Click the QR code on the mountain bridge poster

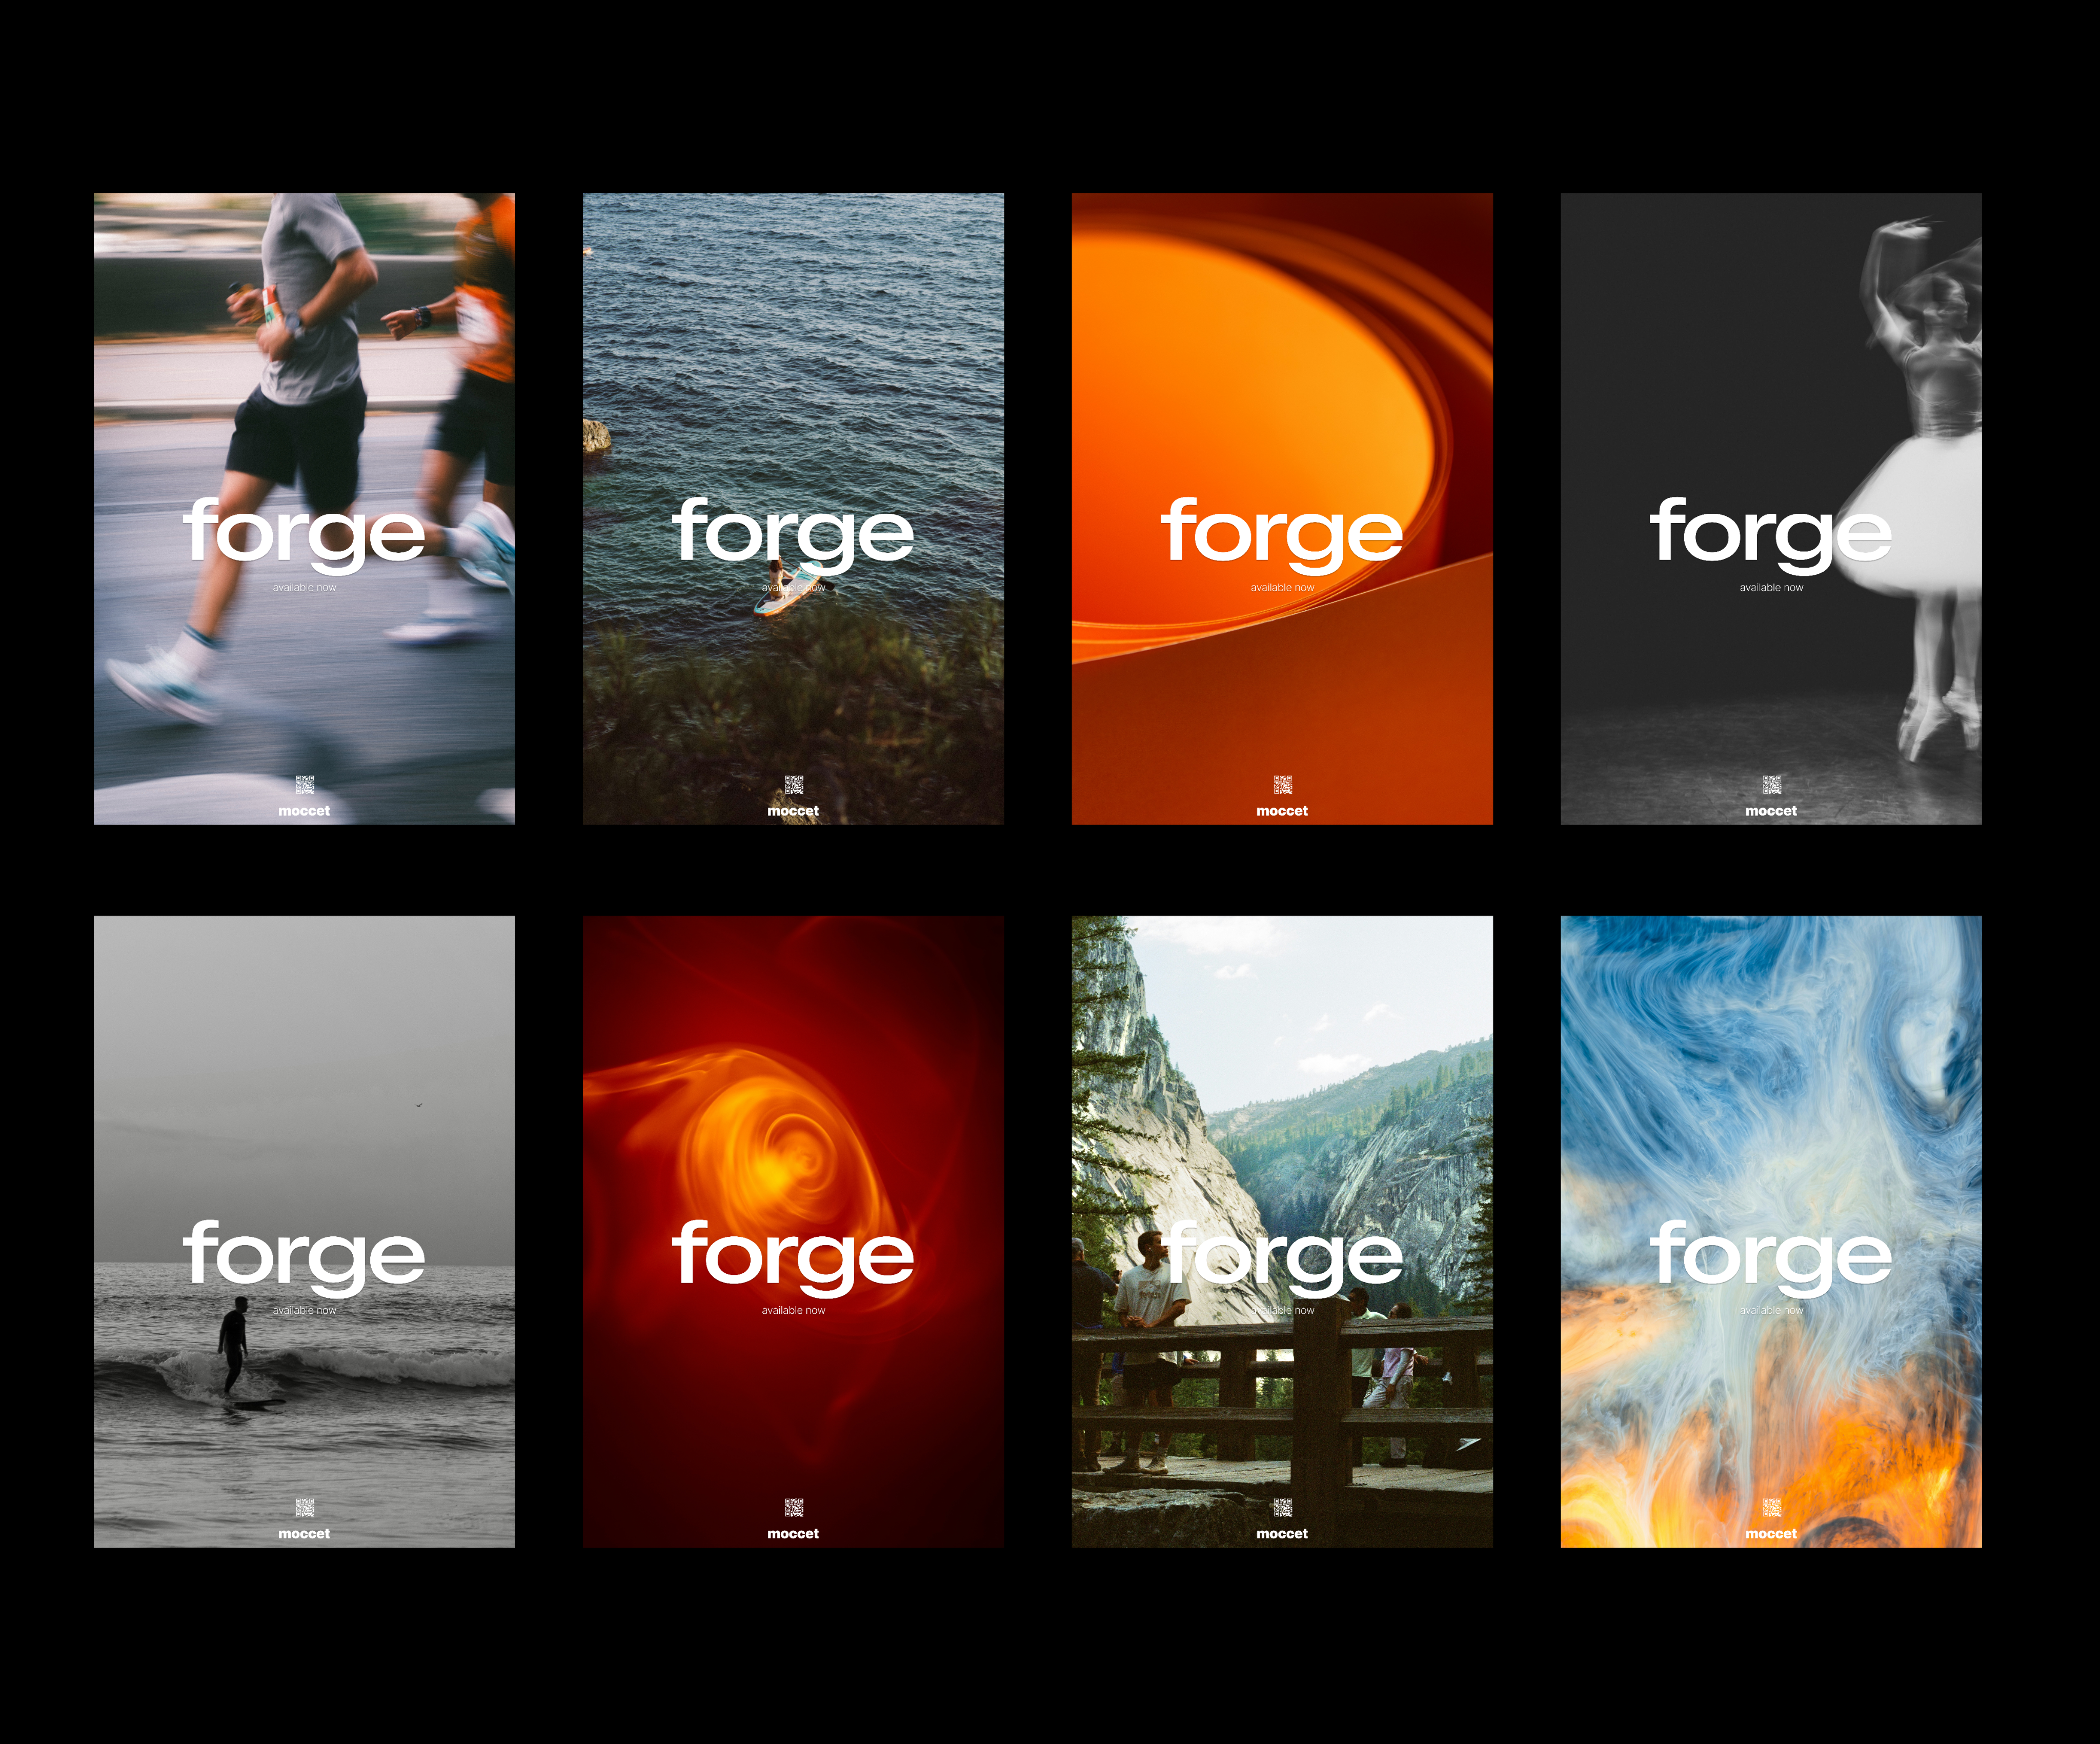(1283, 1508)
